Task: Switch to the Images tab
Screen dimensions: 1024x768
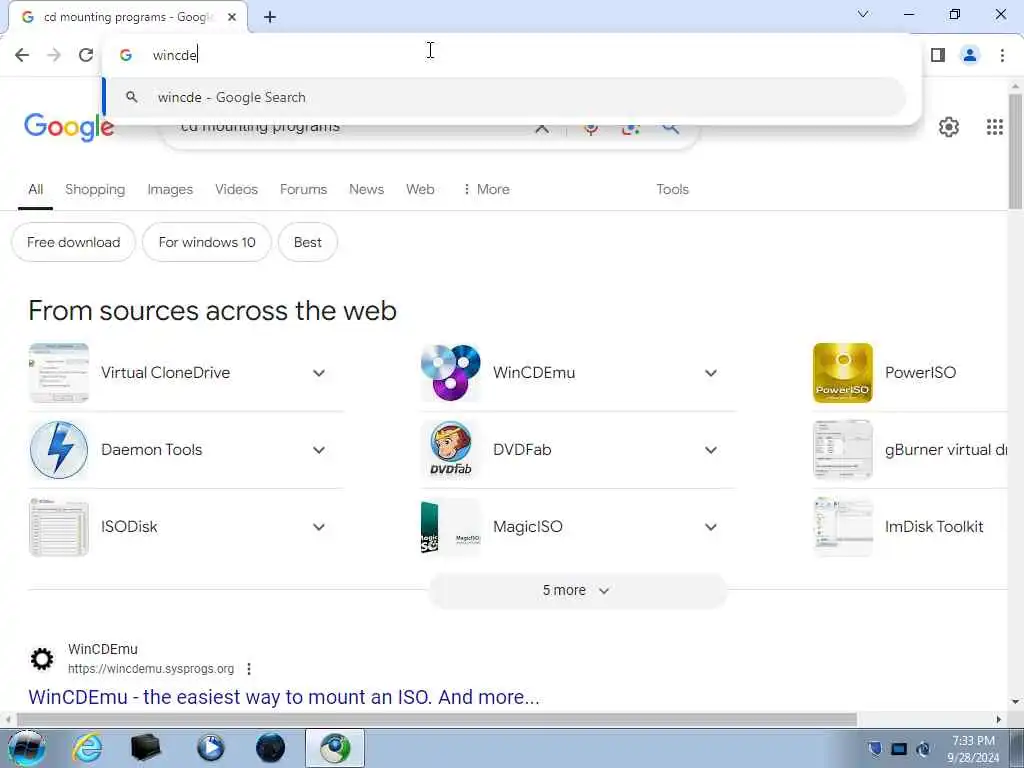Action: (x=170, y=189)
